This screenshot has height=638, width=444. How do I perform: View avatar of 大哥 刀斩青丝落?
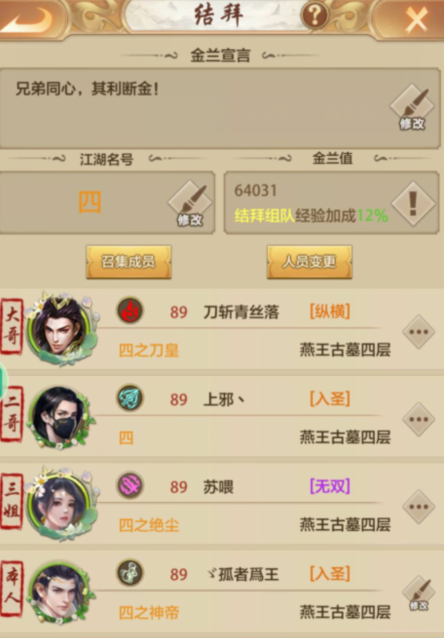[x=62, y=328]
